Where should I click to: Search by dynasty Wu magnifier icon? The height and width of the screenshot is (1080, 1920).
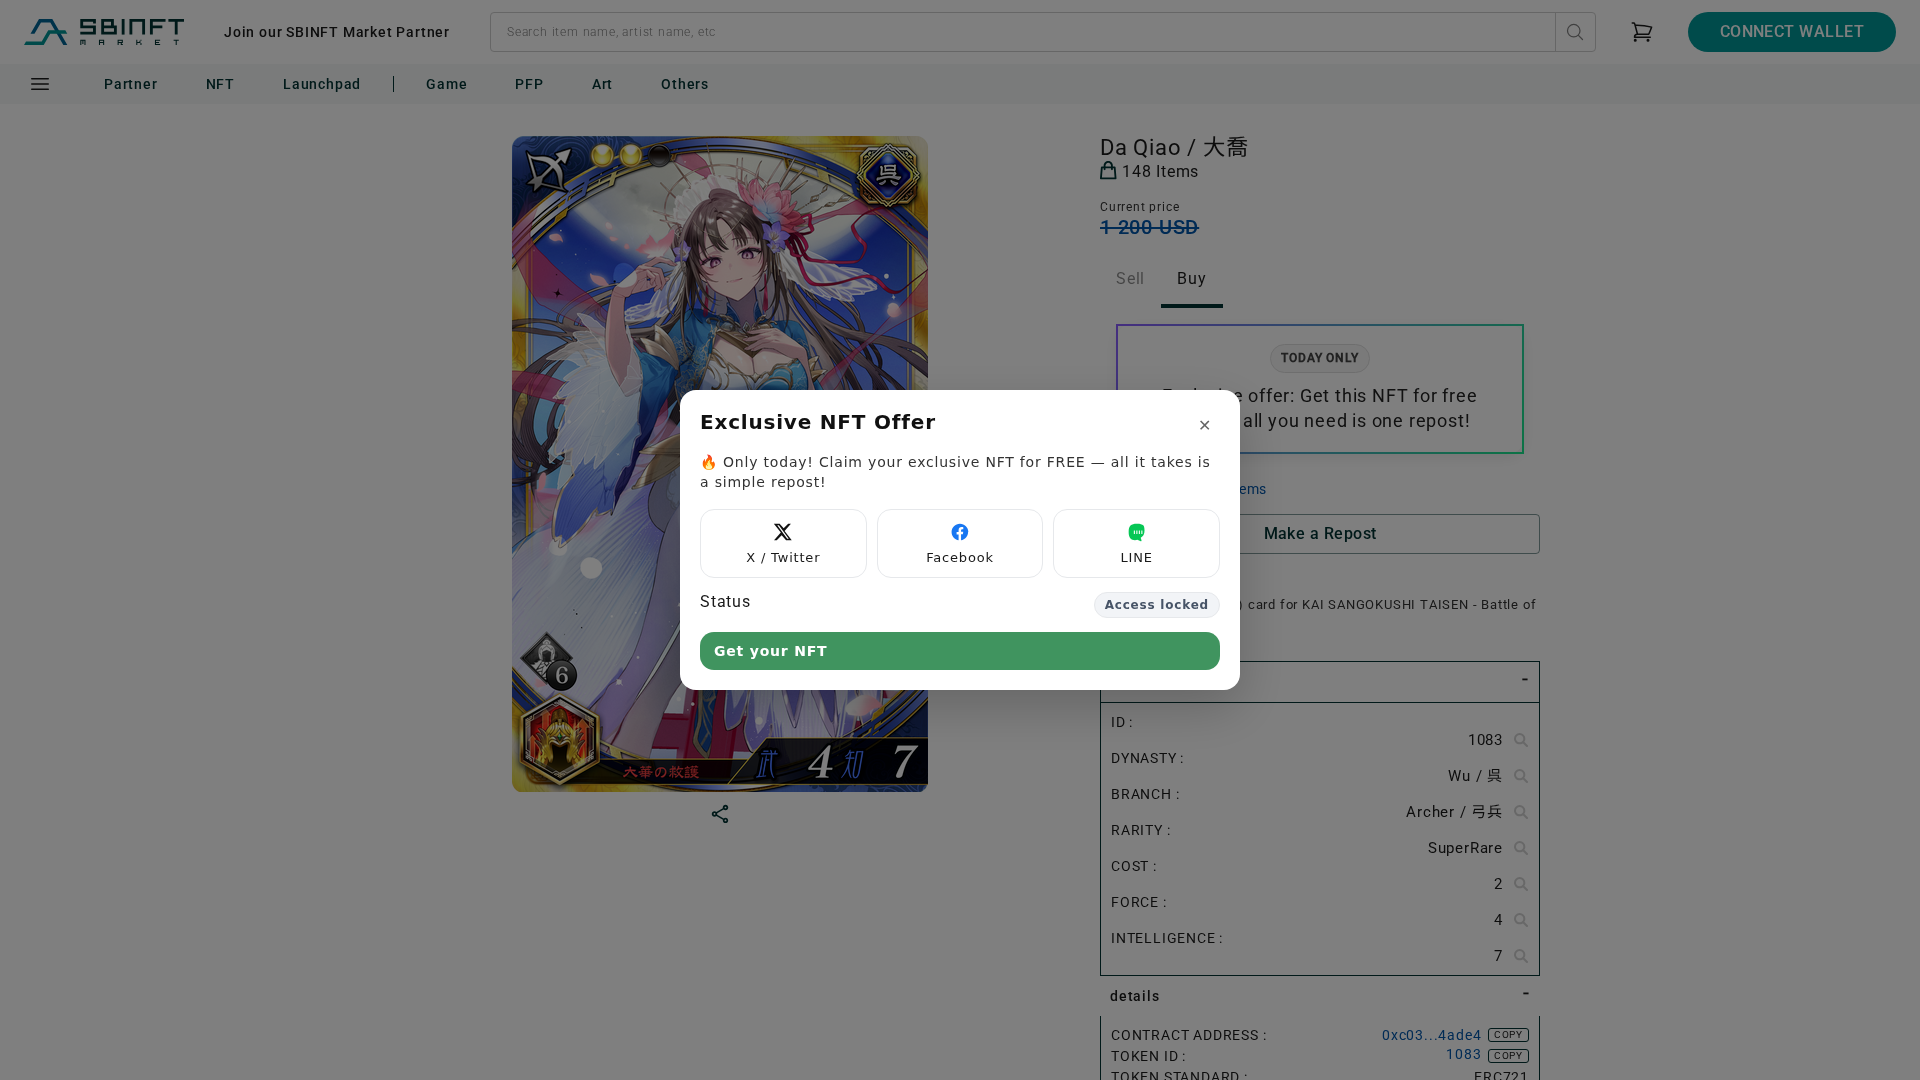(x=1520, y=776)
